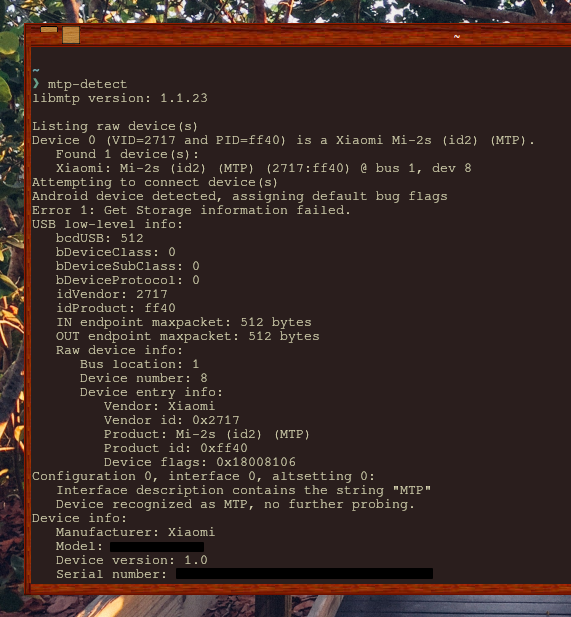The width and height of the screenshot is (571, 617).
Task: Click the mtp-detect command text
Action: pyautogui.click(x=87, y=84)
